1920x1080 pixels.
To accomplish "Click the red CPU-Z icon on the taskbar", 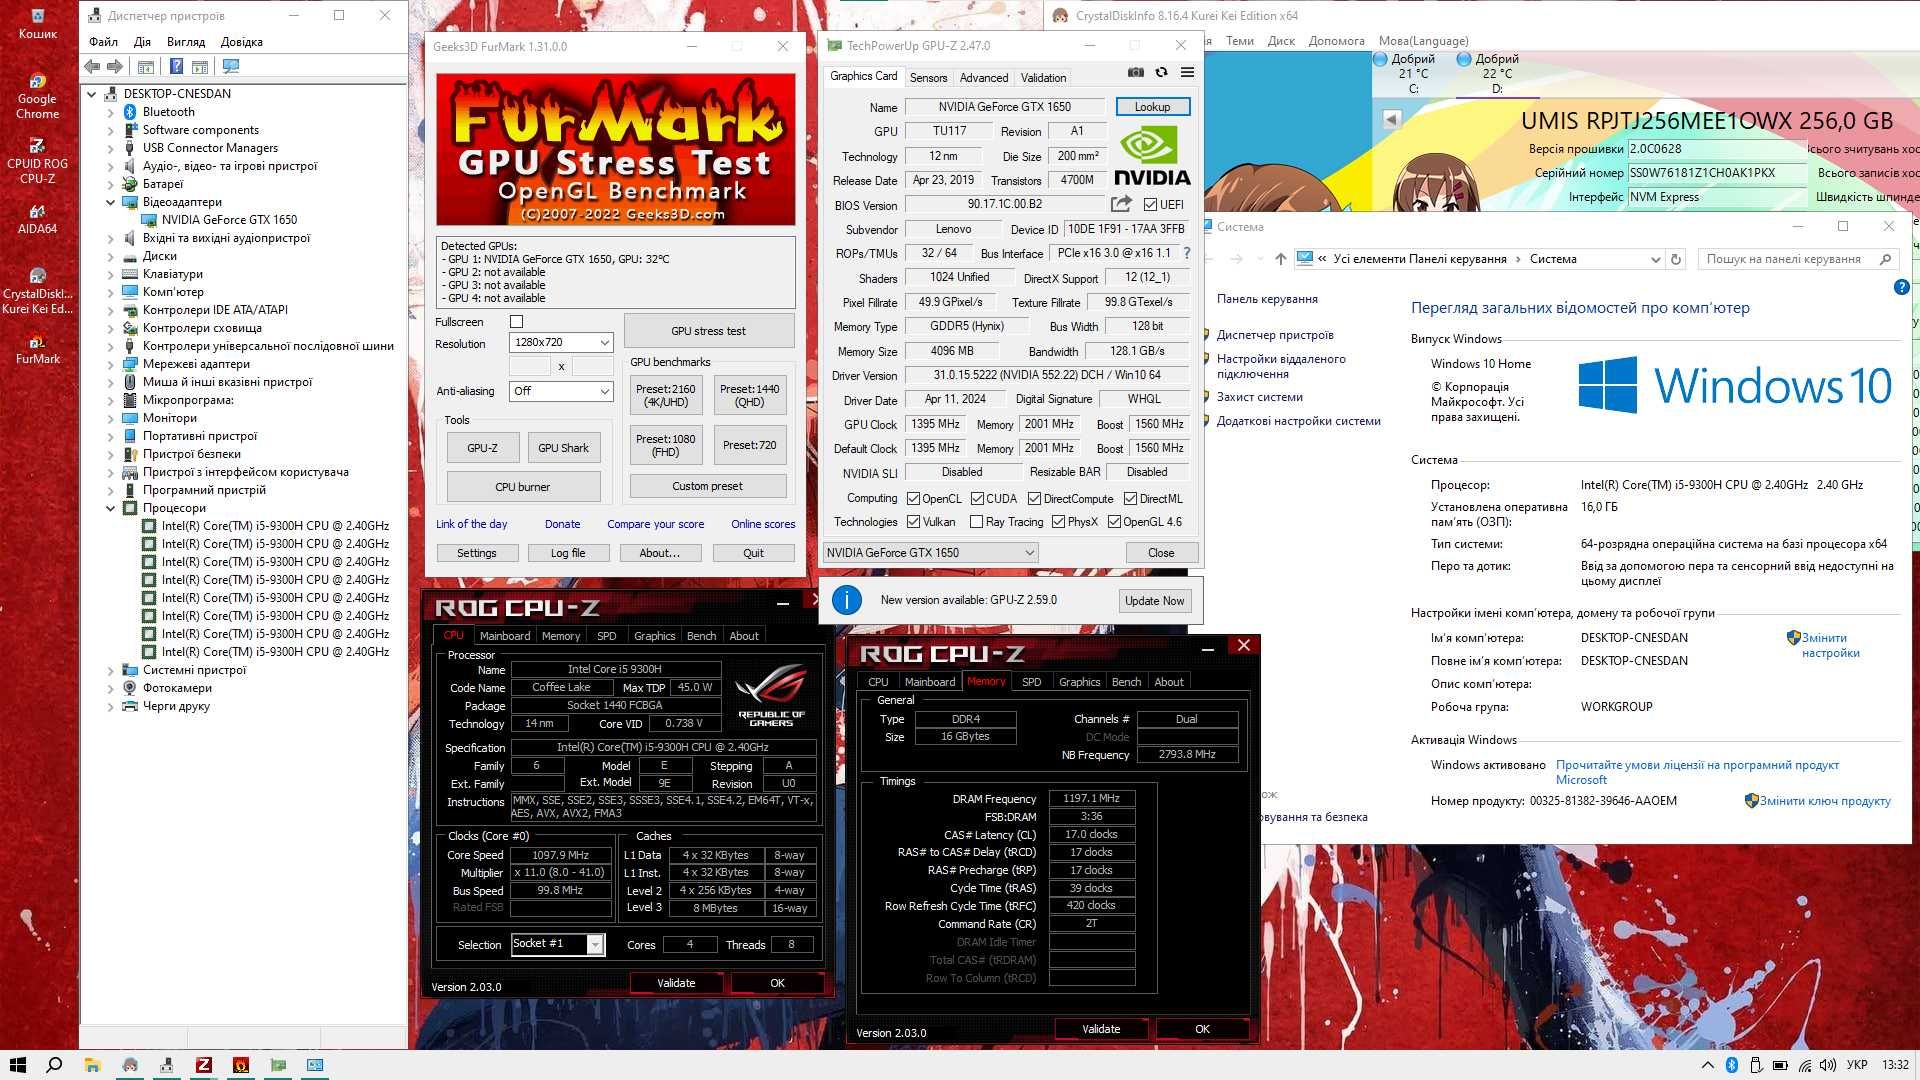I will (204, 1065).
